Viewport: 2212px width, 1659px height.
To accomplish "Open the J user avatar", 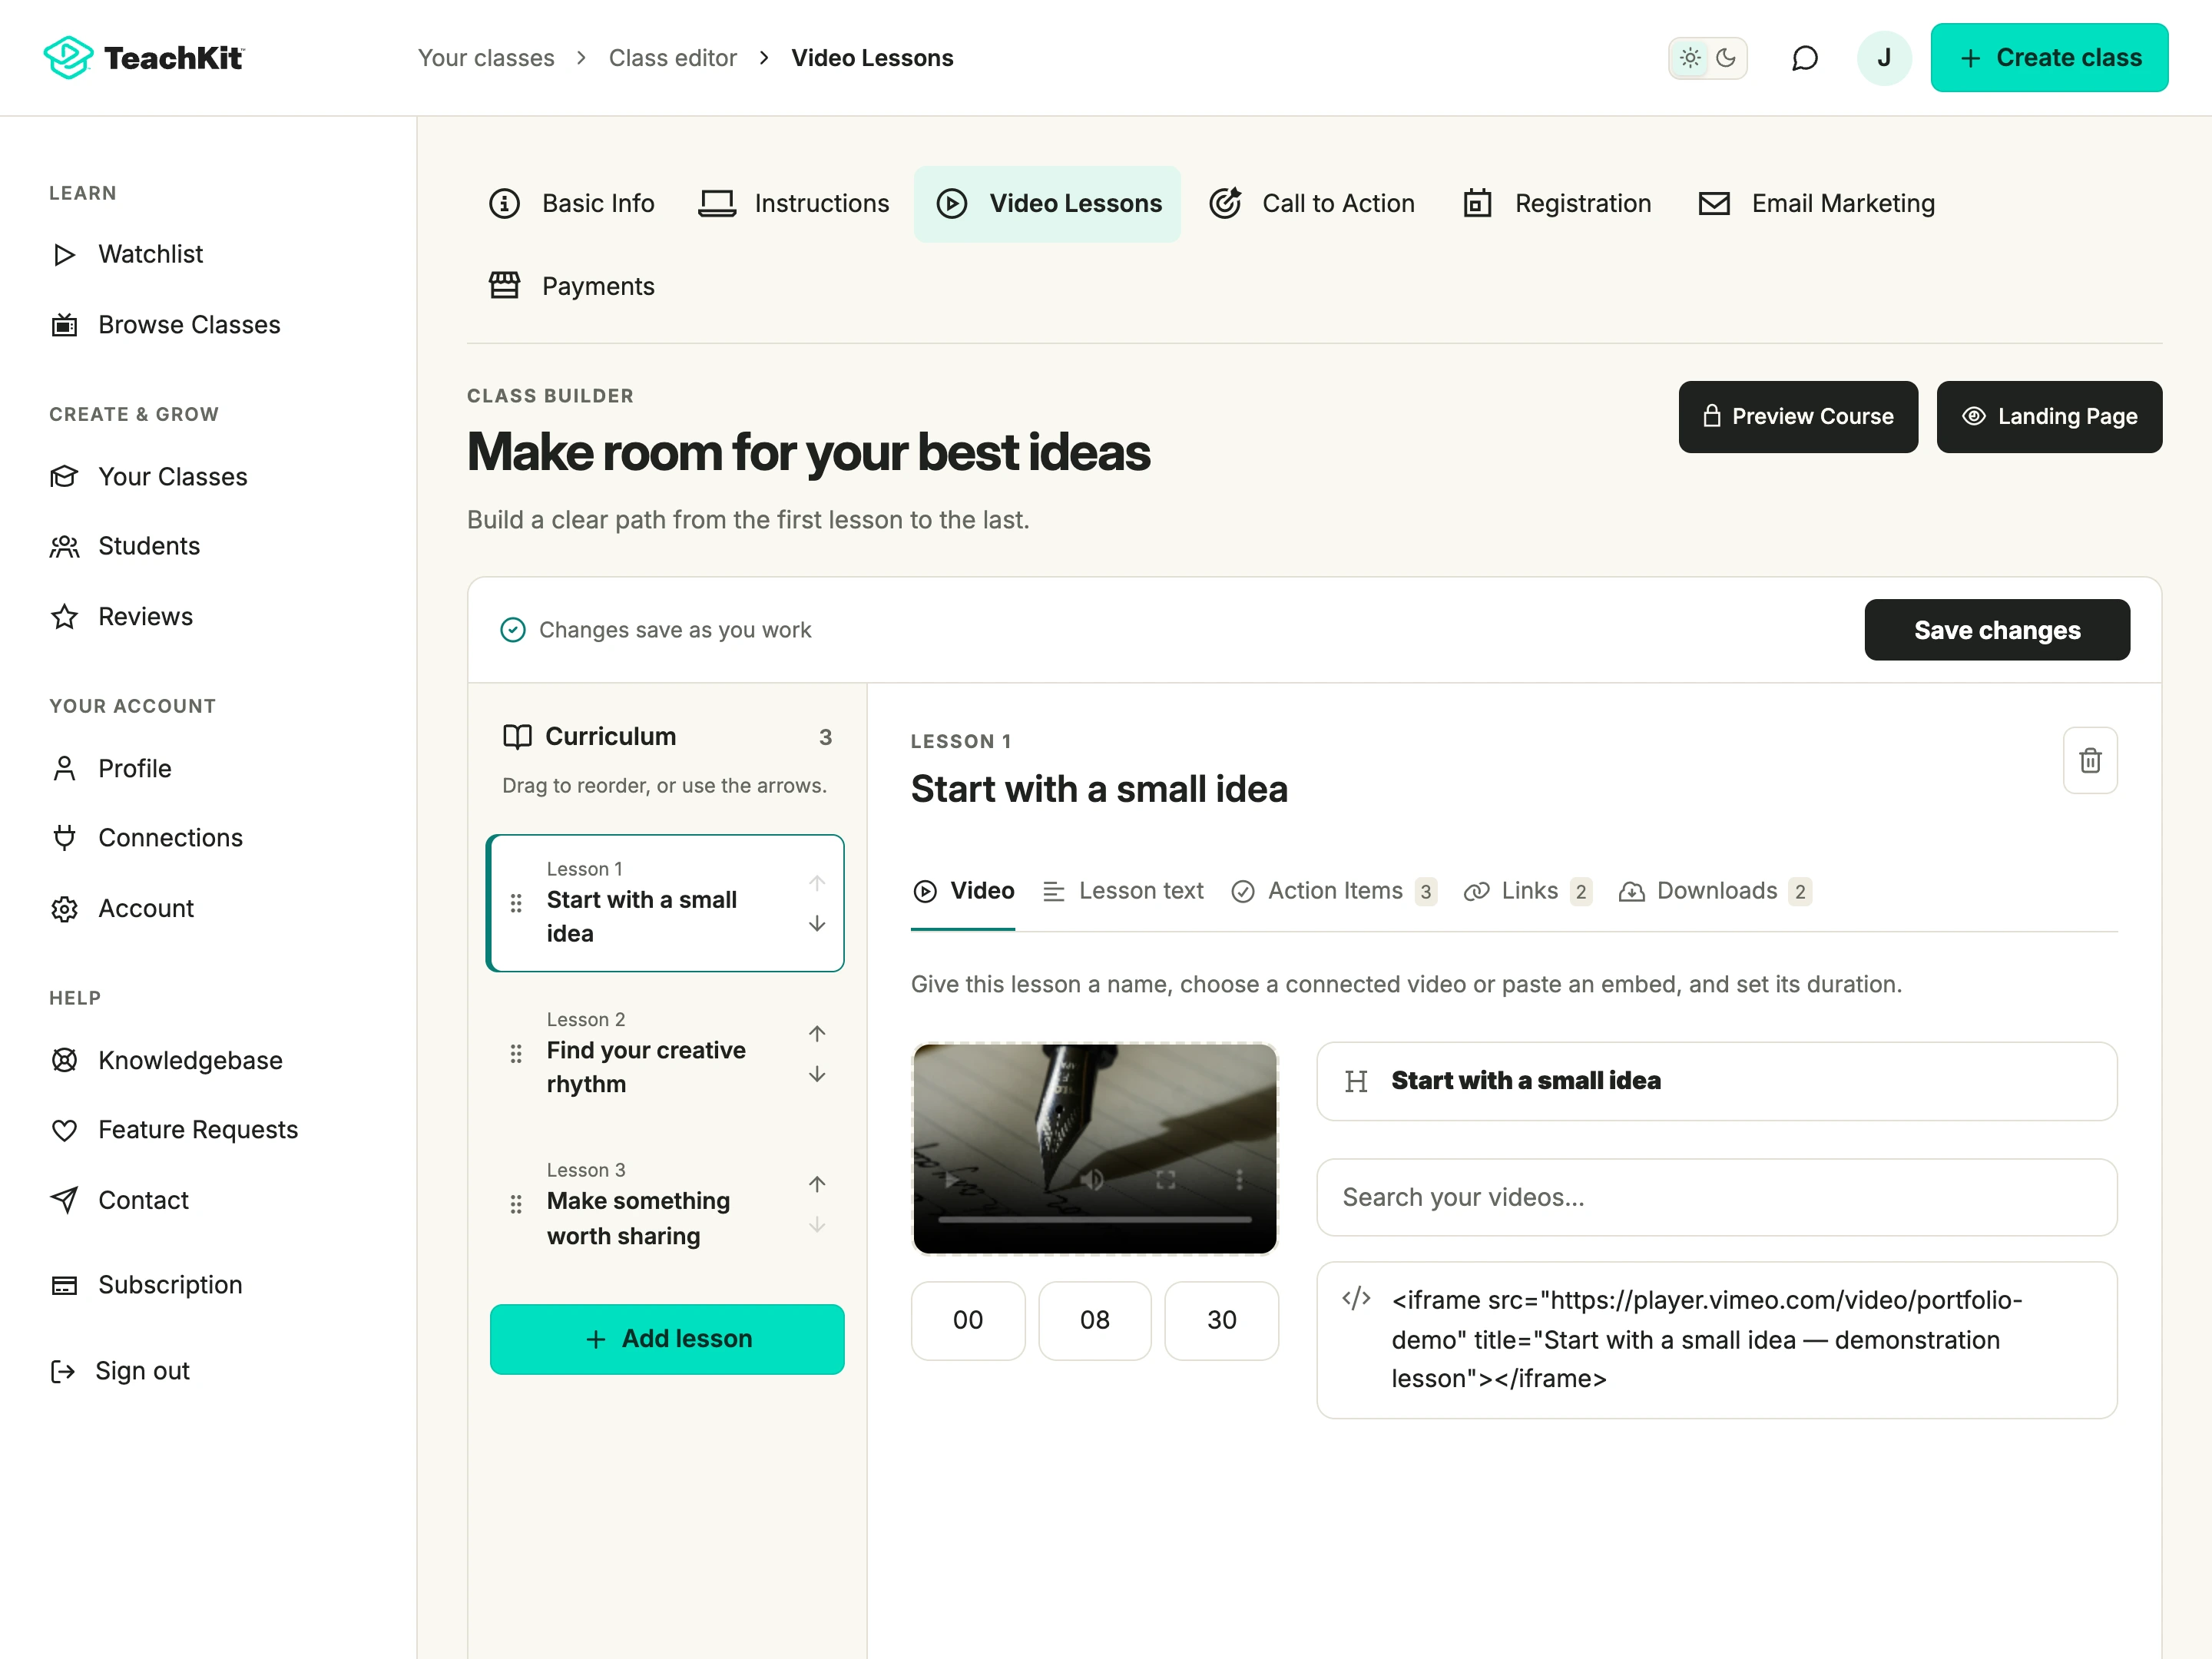I will pos(1883,58).
